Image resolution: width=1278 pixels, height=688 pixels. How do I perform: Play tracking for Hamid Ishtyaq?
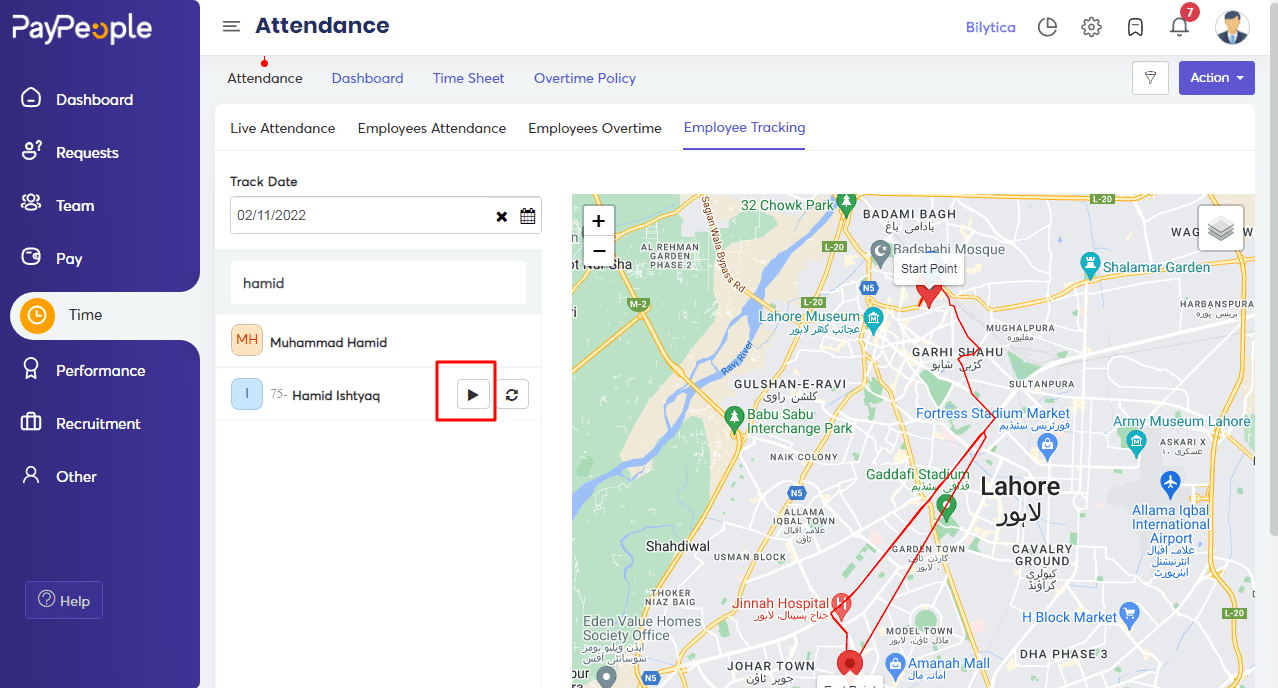(473, 395)
